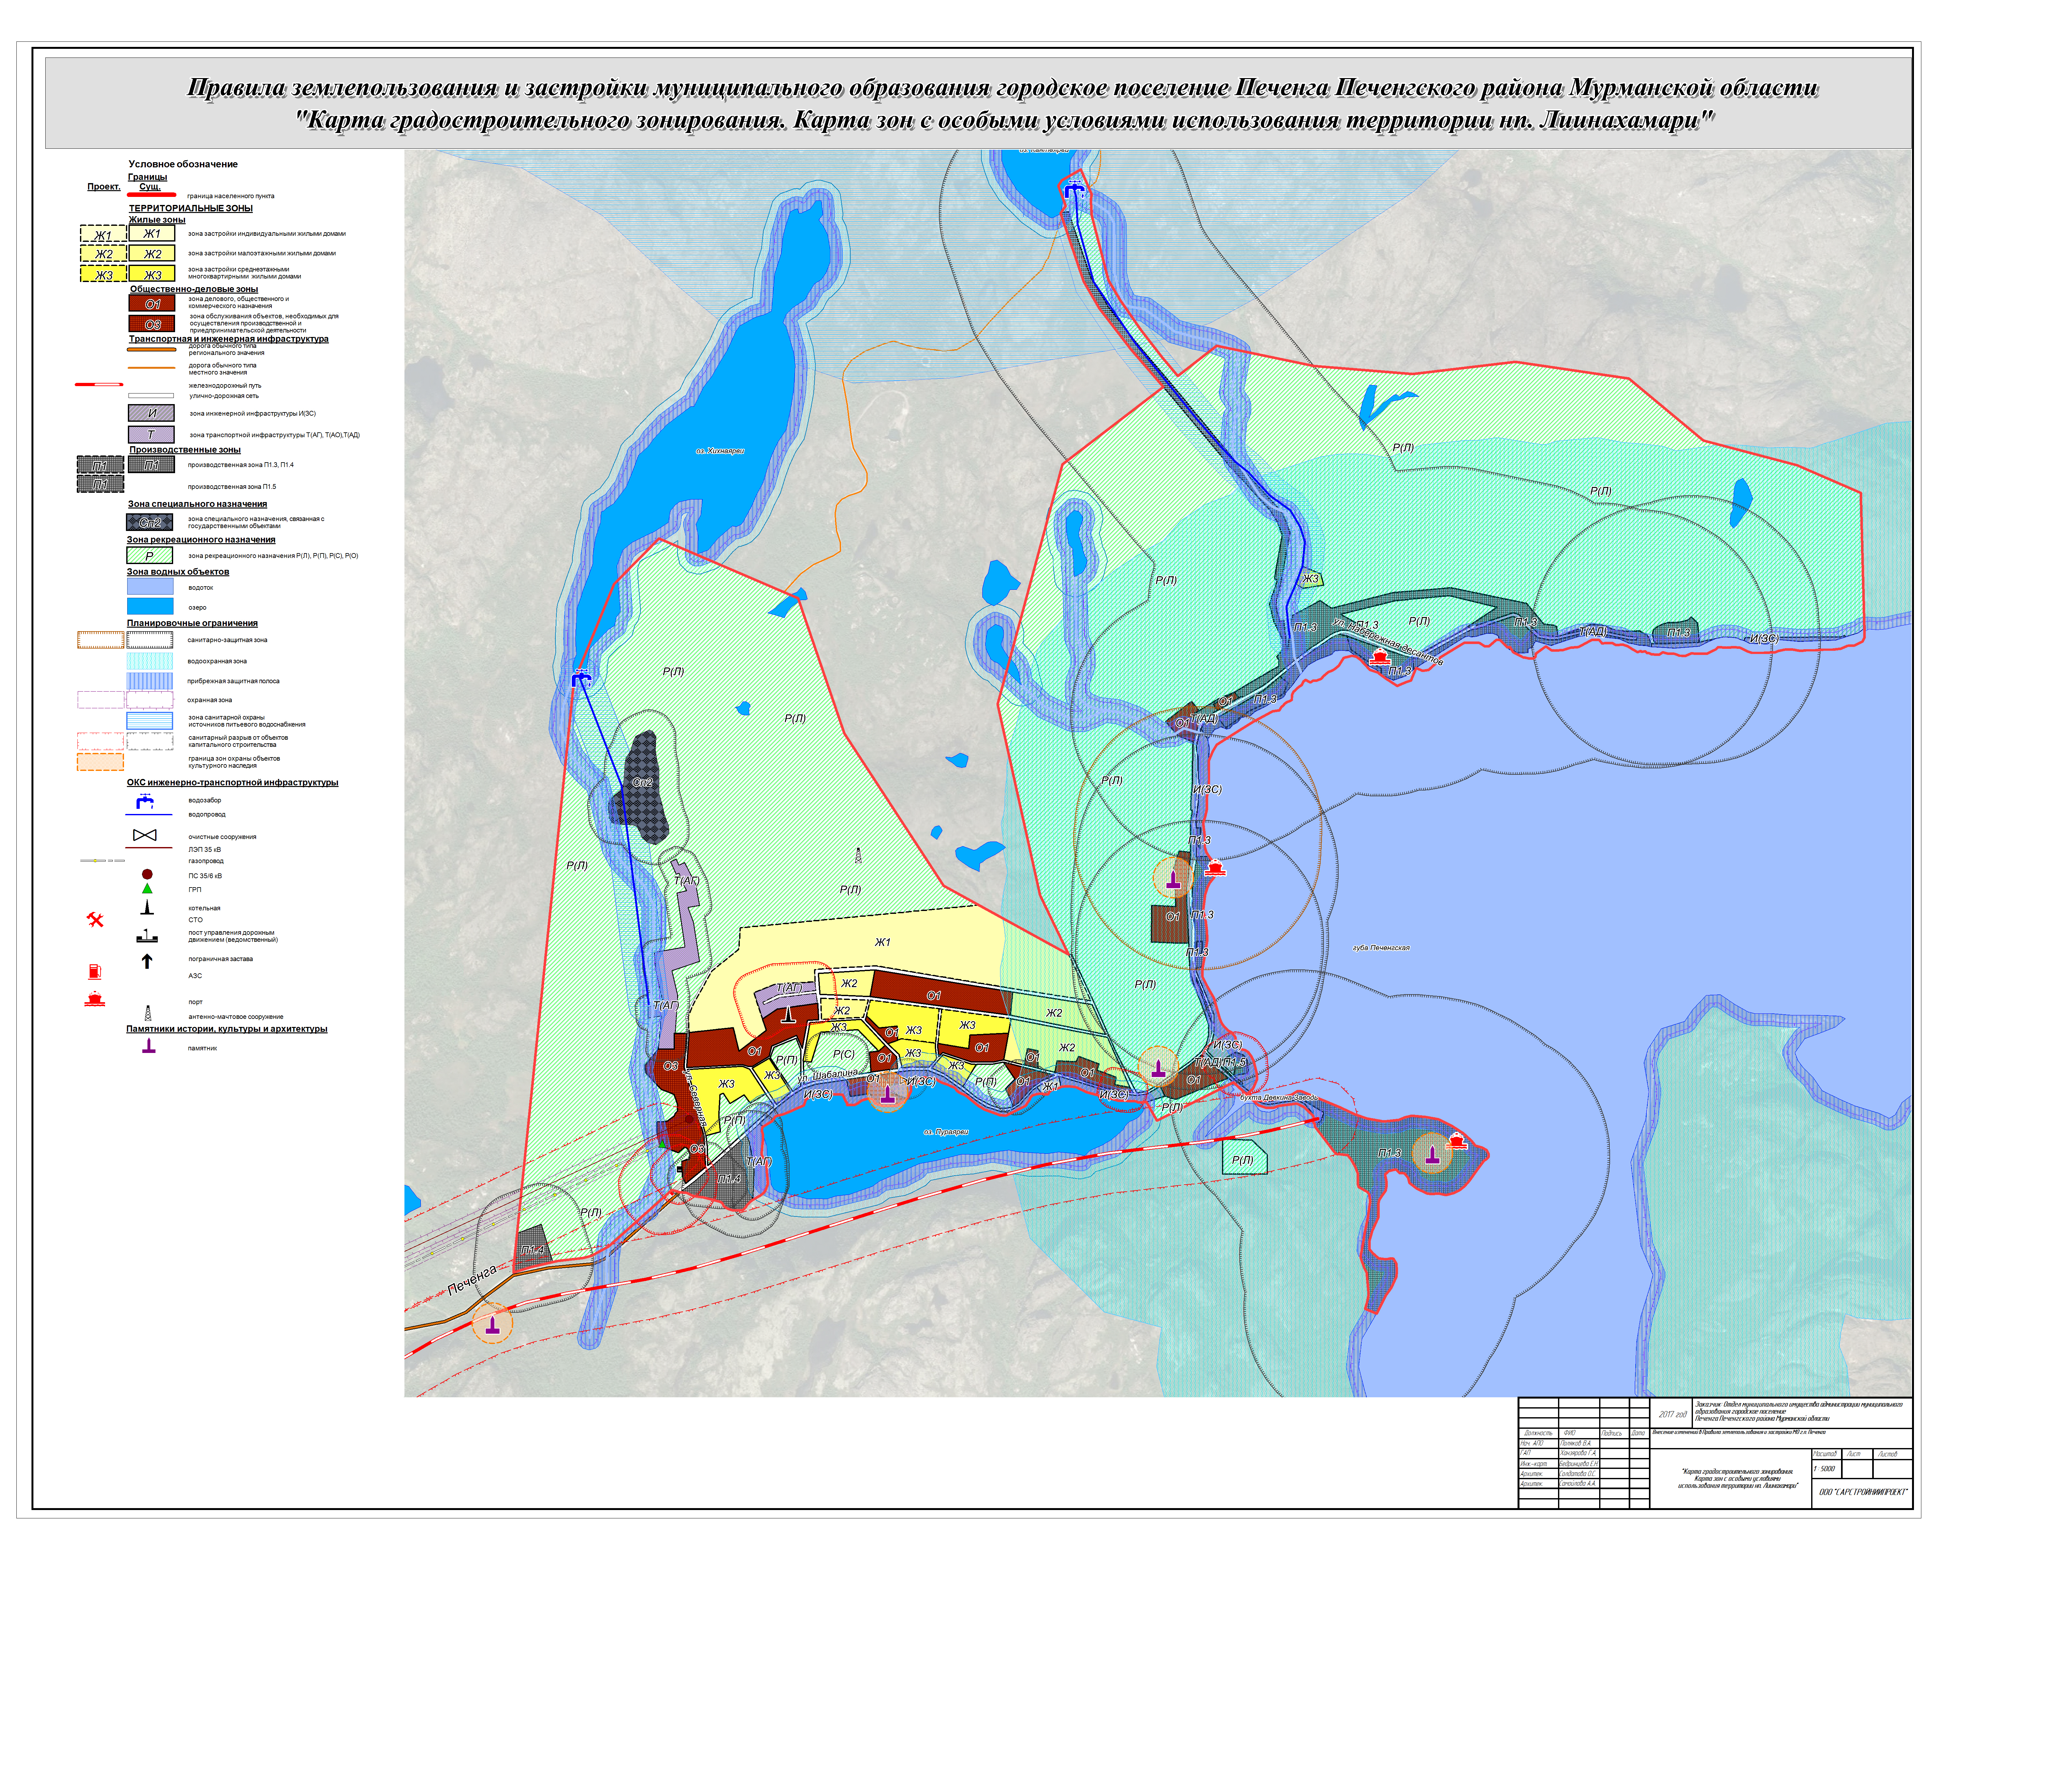This screenshot has height=1776, width=2072.
Task: Click the Сп2 swatch in the legend
Action: (150, 522)
